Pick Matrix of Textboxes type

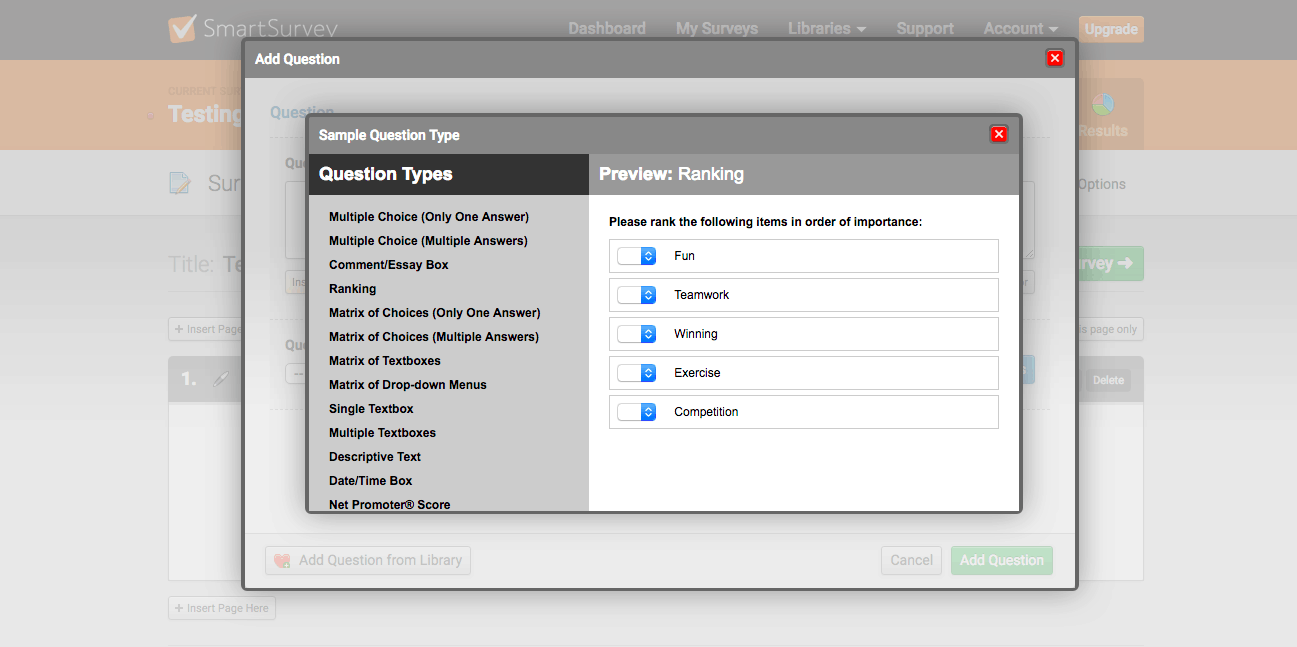[x=385, y=361]
